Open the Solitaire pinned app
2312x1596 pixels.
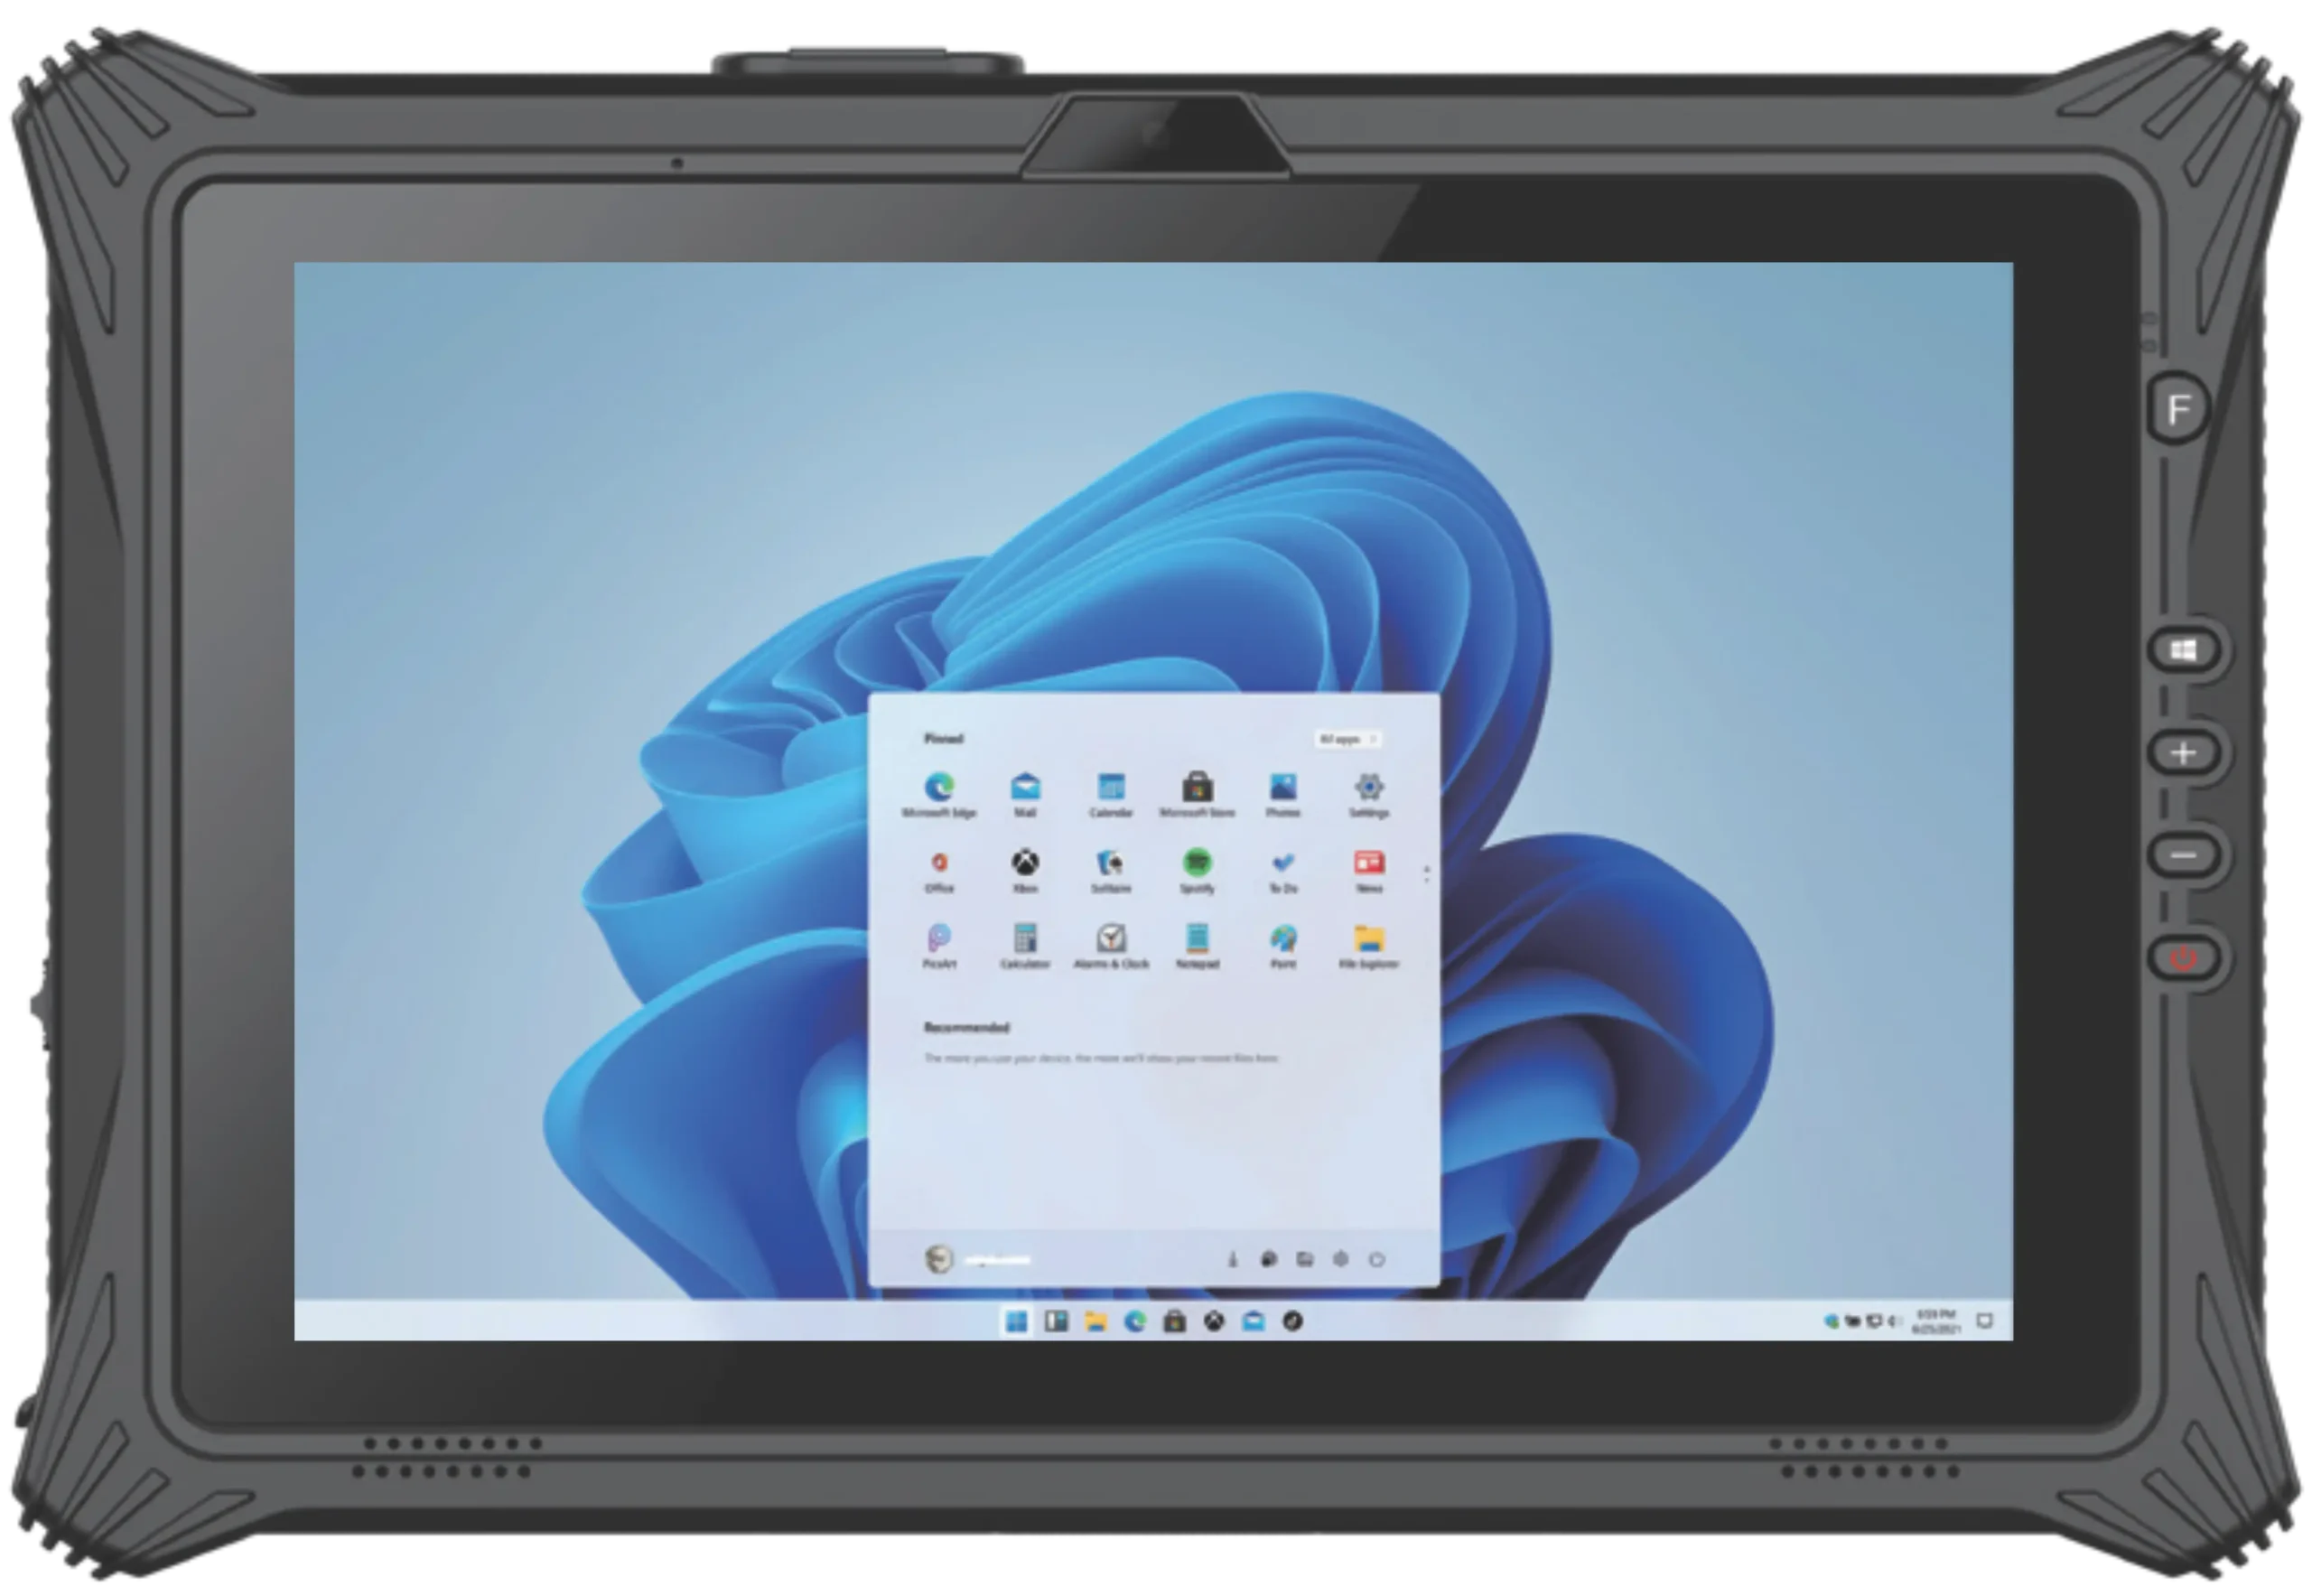[1110, 870]
